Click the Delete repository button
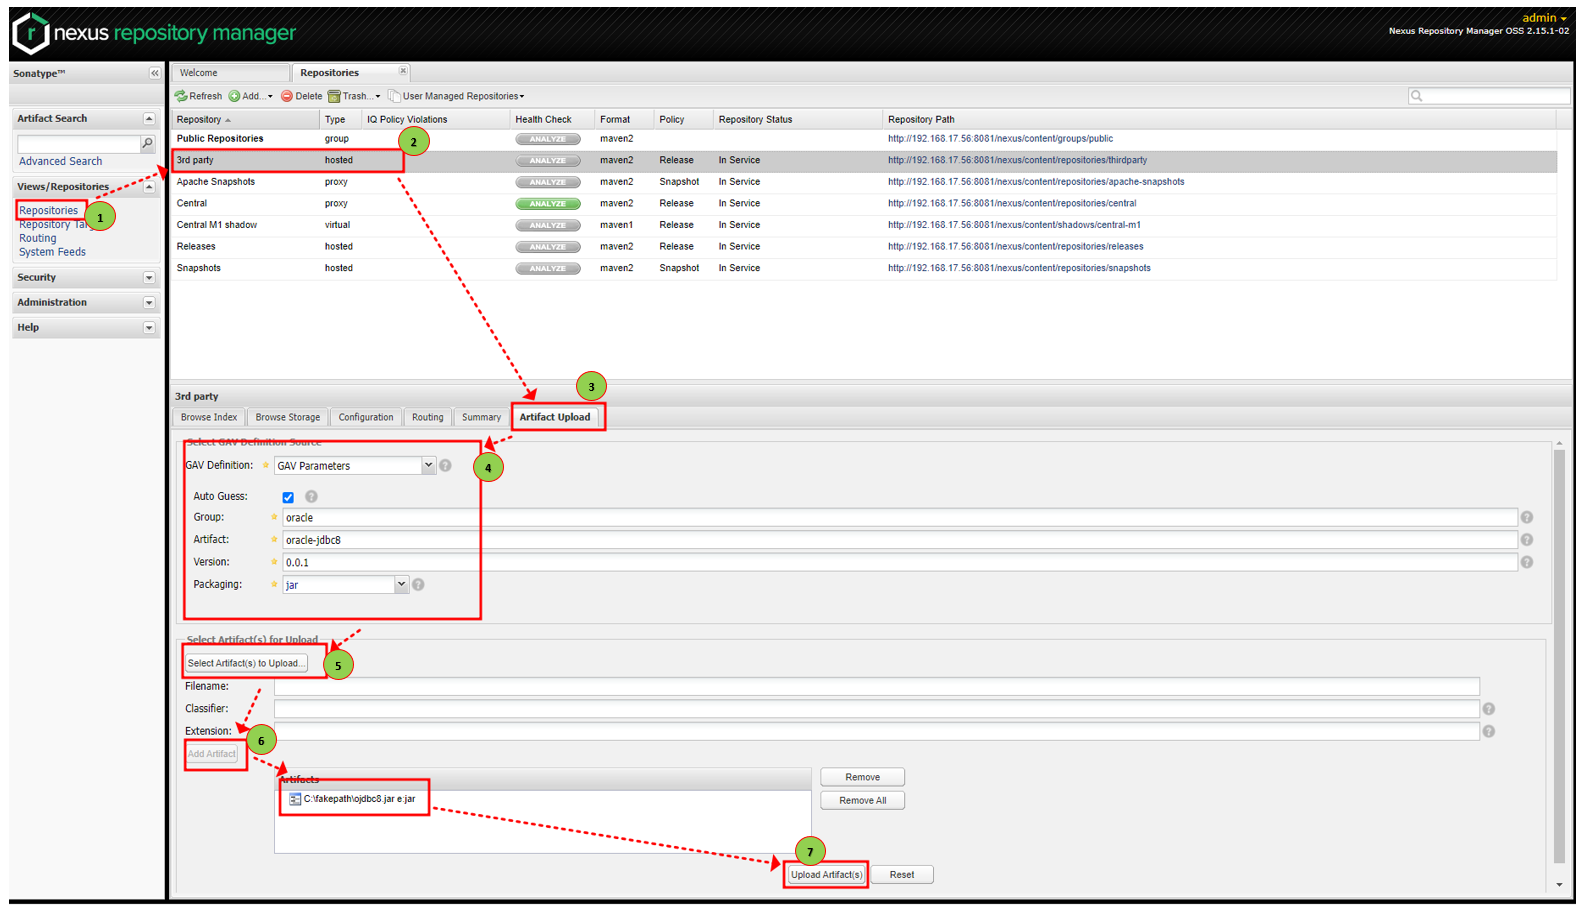 [x=301, y=96]
